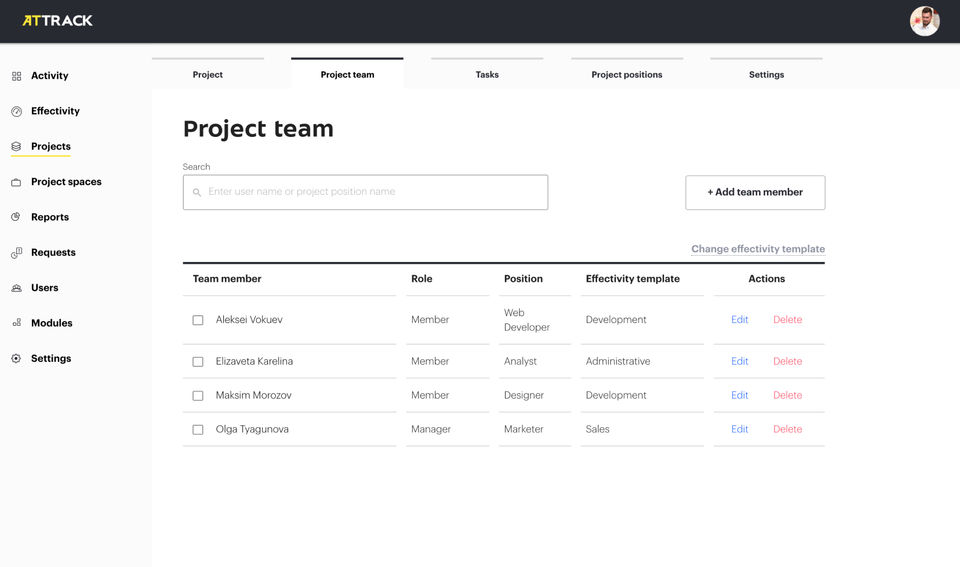
Task: Click the Effectivity gauge icon
Action: [x=17, y=111]
